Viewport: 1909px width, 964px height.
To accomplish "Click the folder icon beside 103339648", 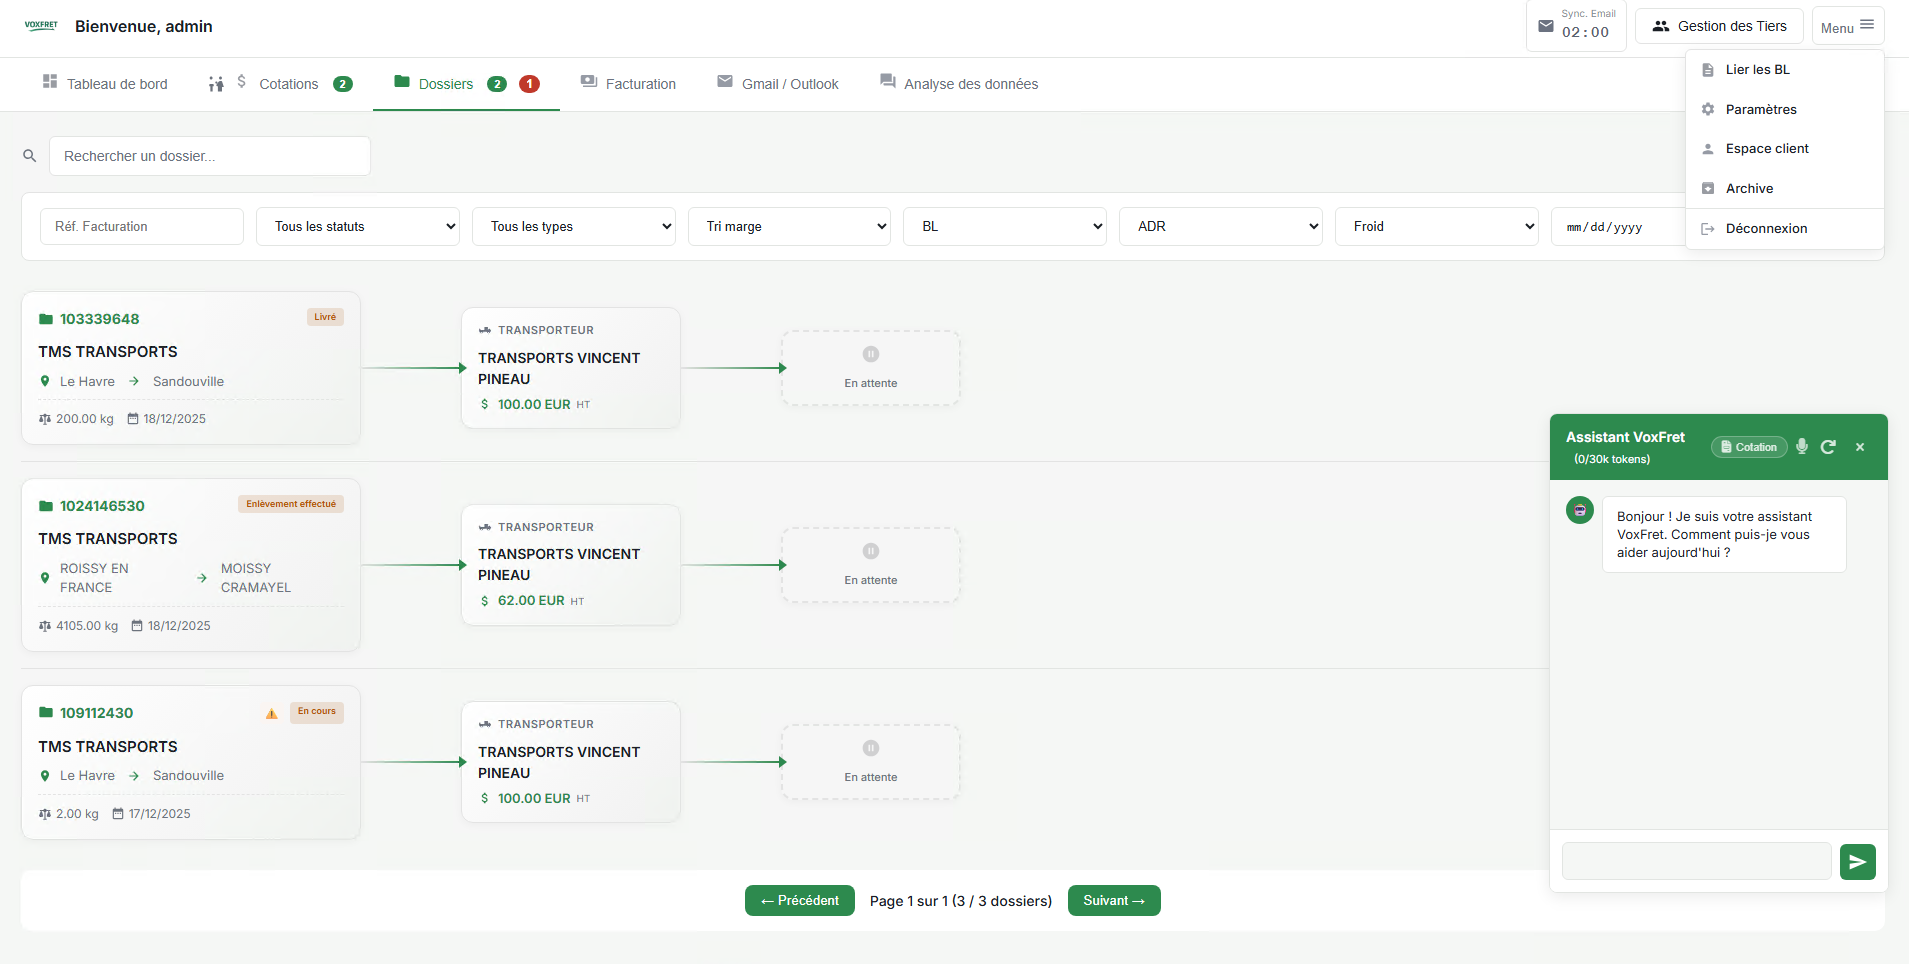I will click(44, 318).
